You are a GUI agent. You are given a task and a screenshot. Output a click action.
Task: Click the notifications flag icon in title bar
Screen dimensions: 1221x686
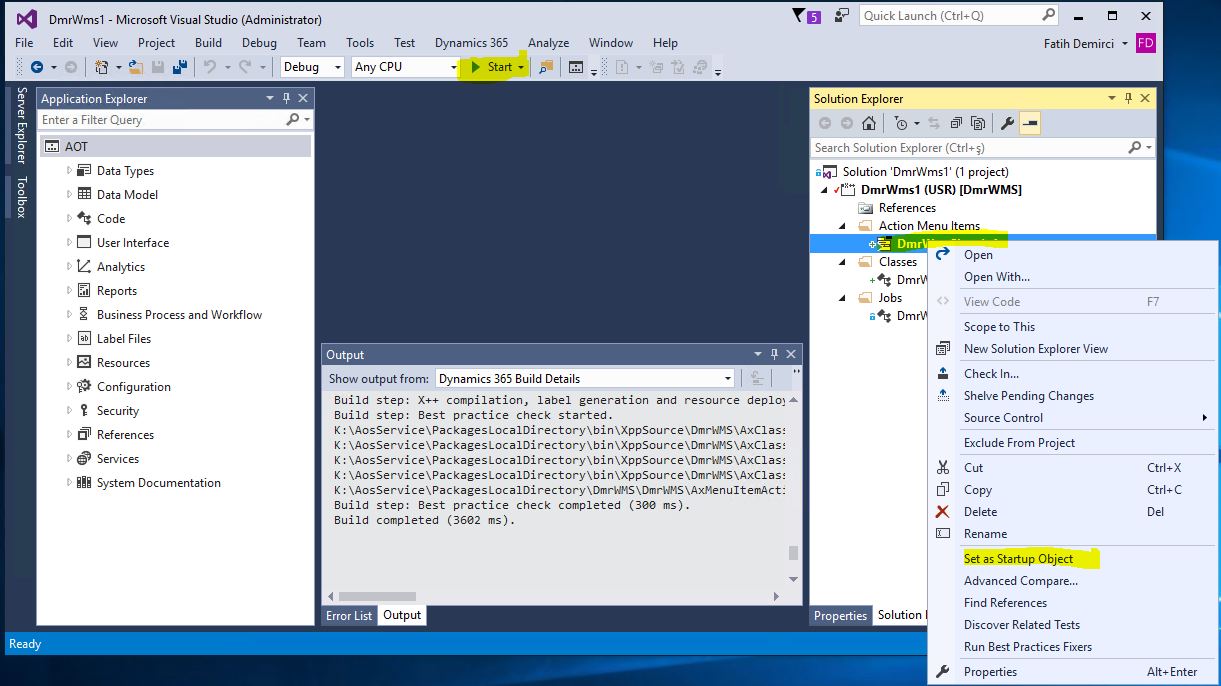click(x=800, y=16)
